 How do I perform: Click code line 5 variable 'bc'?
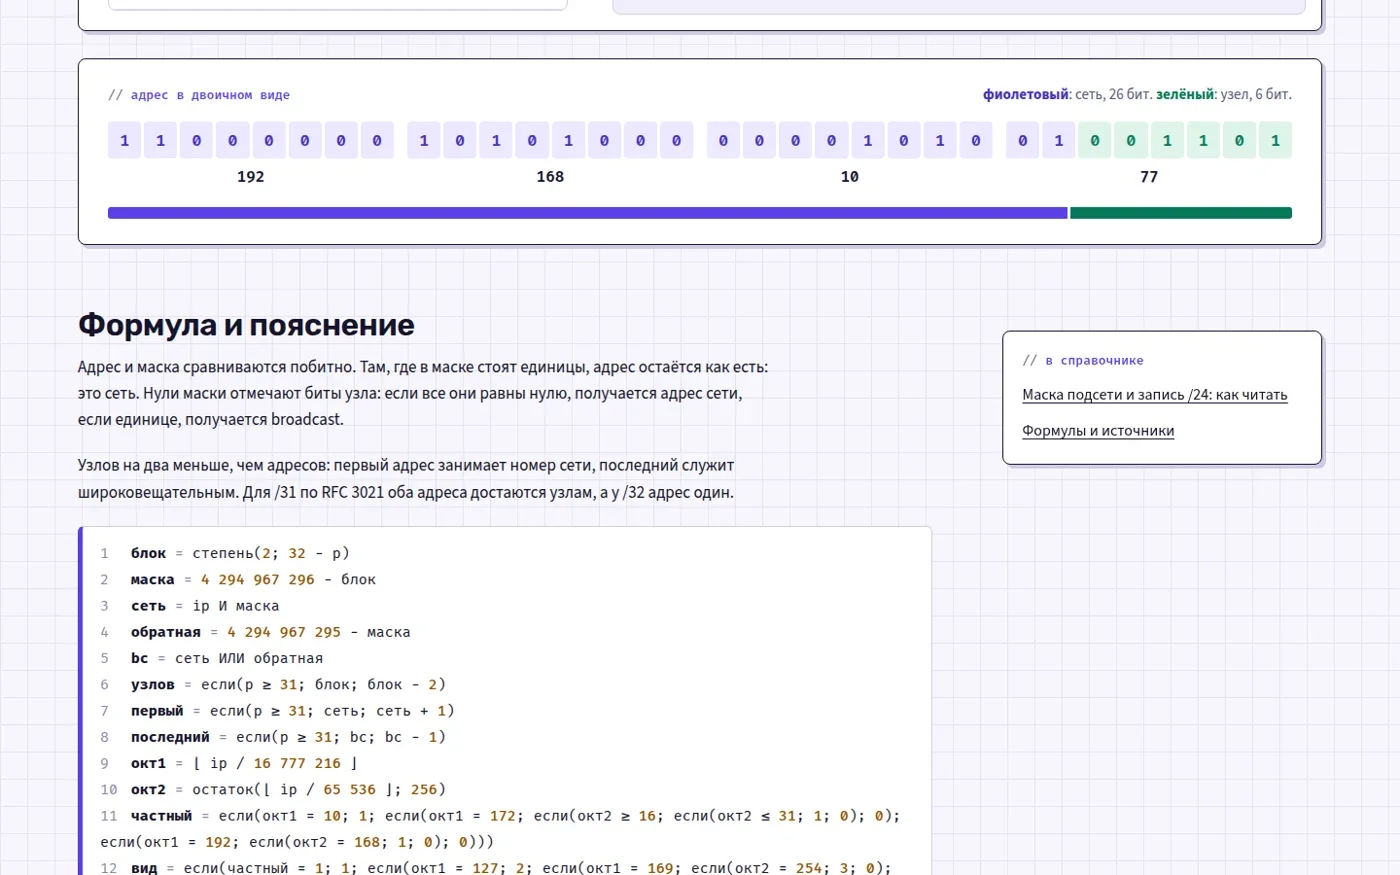140,658
